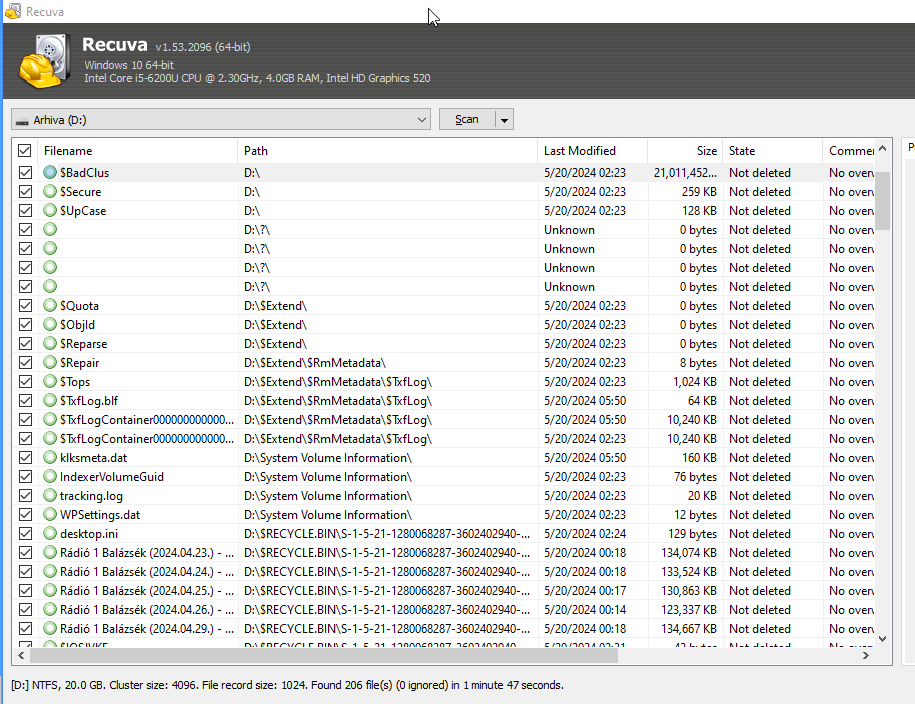Click the green status circle for desktop.ini
This screenshot has width=915, height=704.
pyautogui.click(x=50, y=533)
